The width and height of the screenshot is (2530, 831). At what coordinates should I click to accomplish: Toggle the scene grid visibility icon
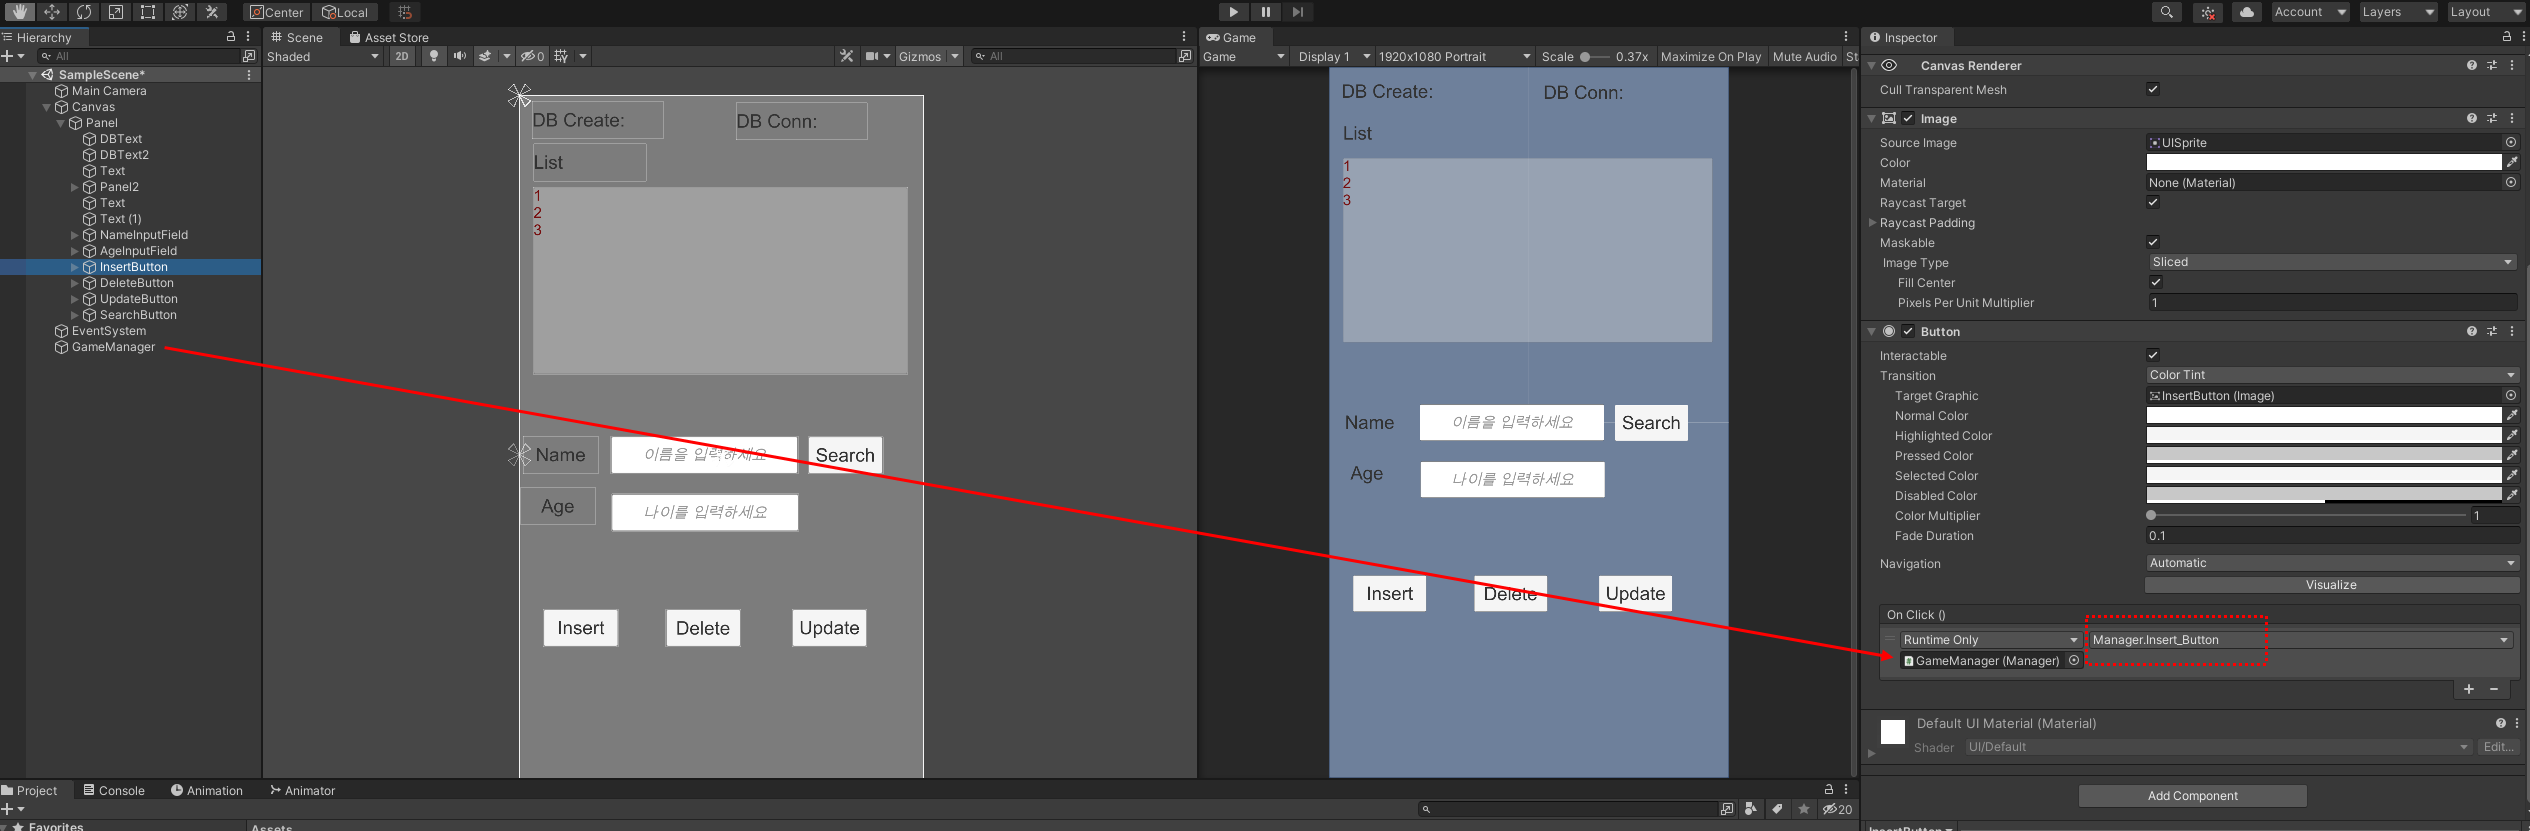click(x=561, y=56)
